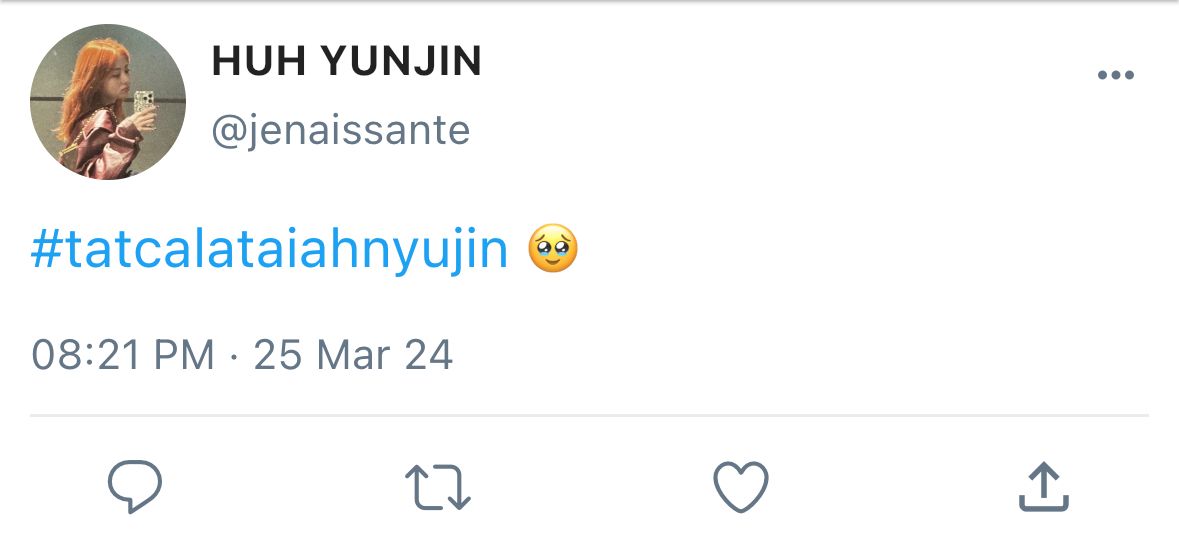Click the 25 Mar 24 date
The image size is (1179, 552).
353,354
